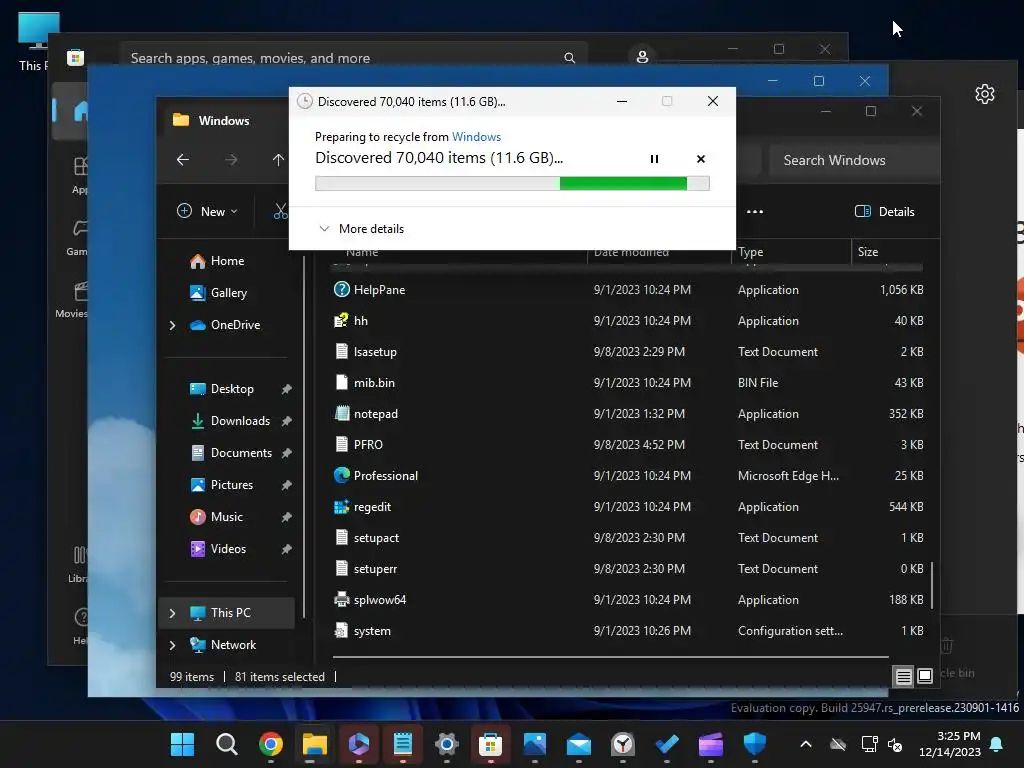1024x768 pixels.
Task: Open the Photos app on the taskbar
Action: click(534, 744)
